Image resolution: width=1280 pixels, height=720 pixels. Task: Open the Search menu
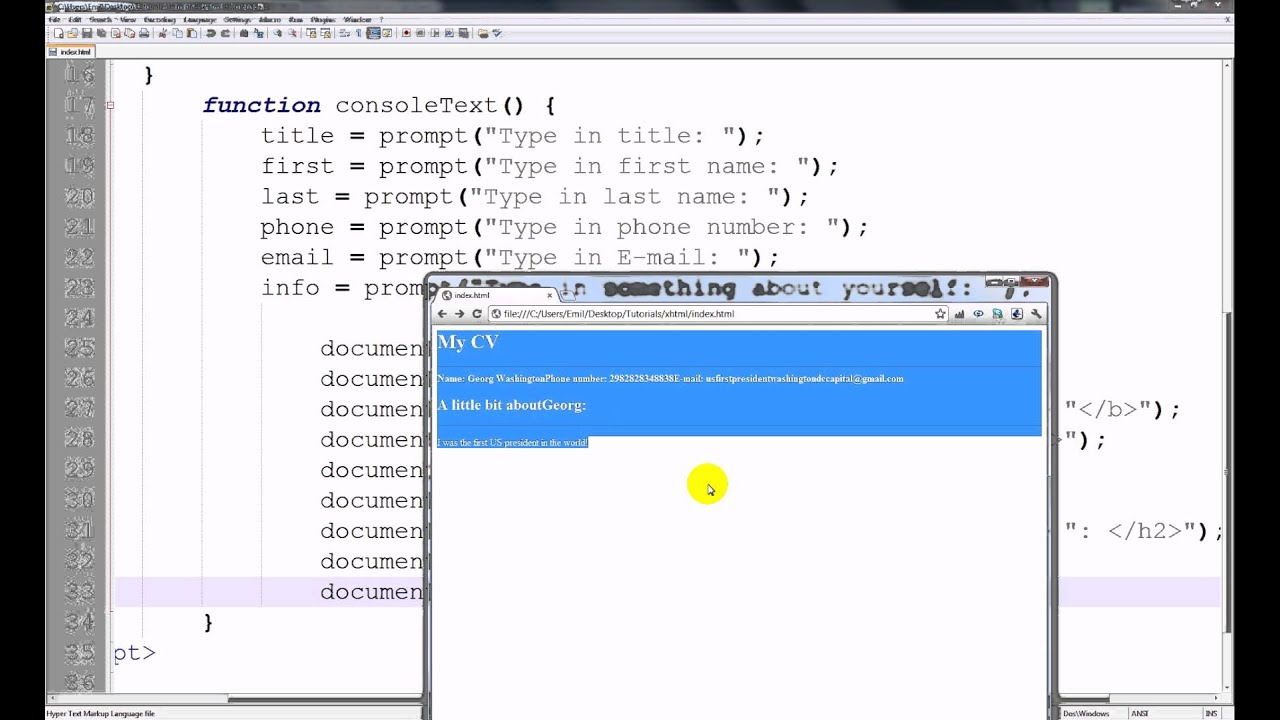pos(101,19)
